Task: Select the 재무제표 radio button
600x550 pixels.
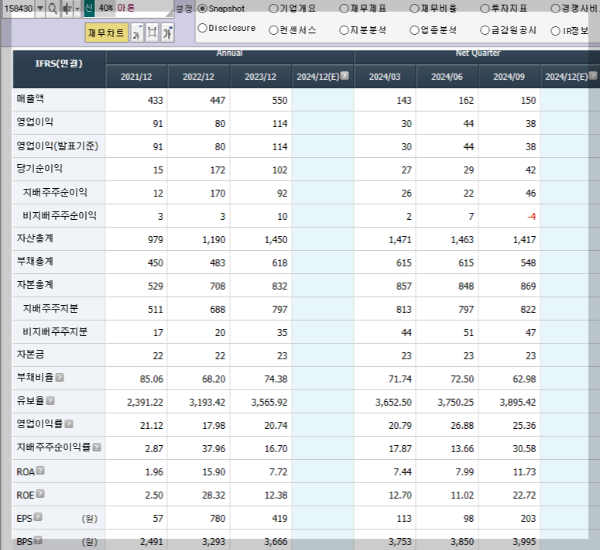Action: (x=344, y=8)
